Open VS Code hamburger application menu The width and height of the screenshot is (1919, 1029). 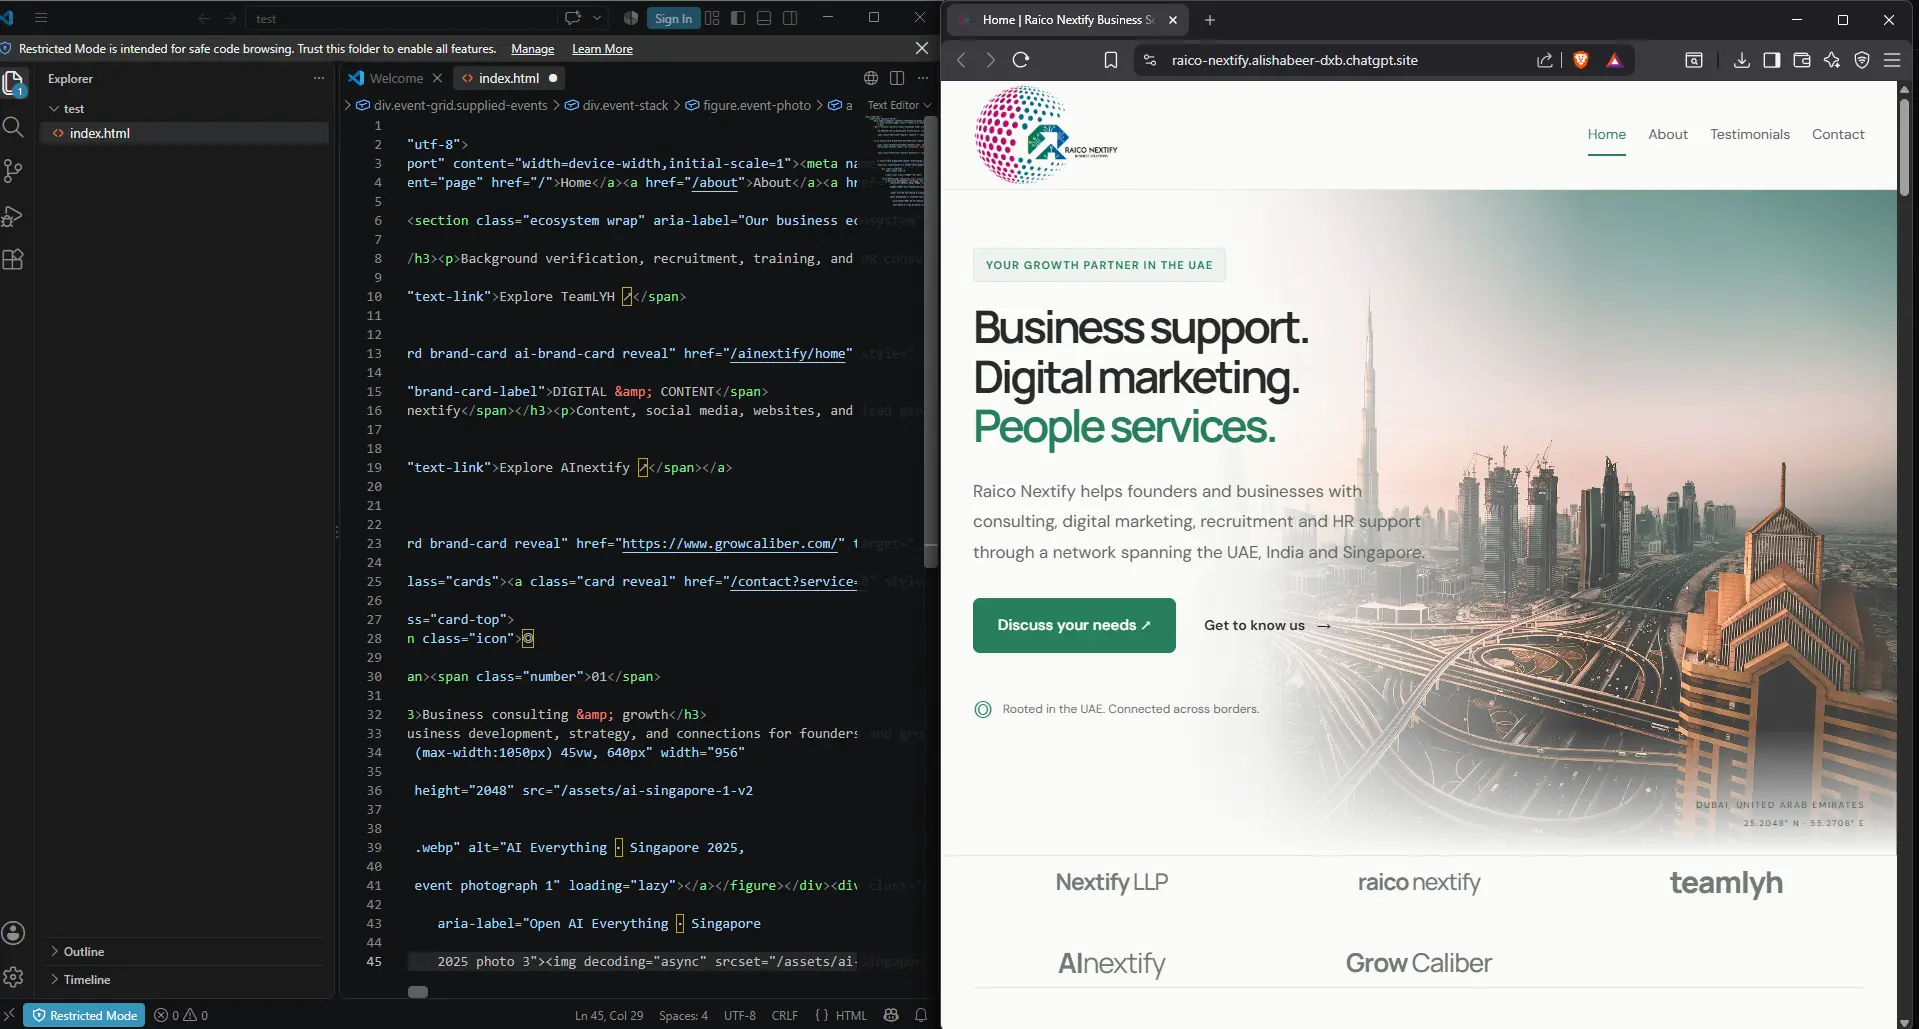pyautogui.click(x=41, y=18)
